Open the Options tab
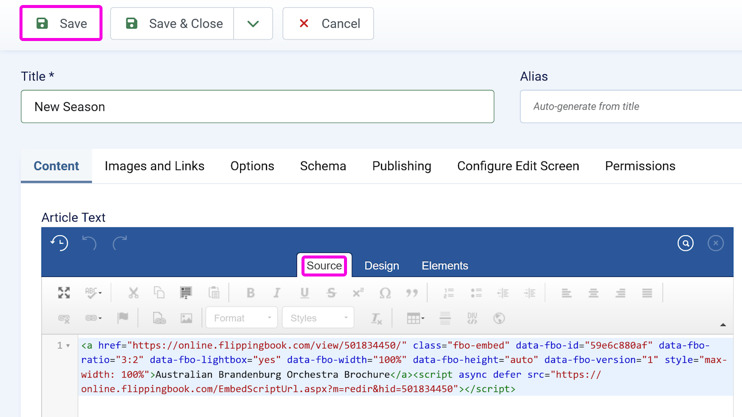The width and height of the screenshot is (742, 417). 252,166
